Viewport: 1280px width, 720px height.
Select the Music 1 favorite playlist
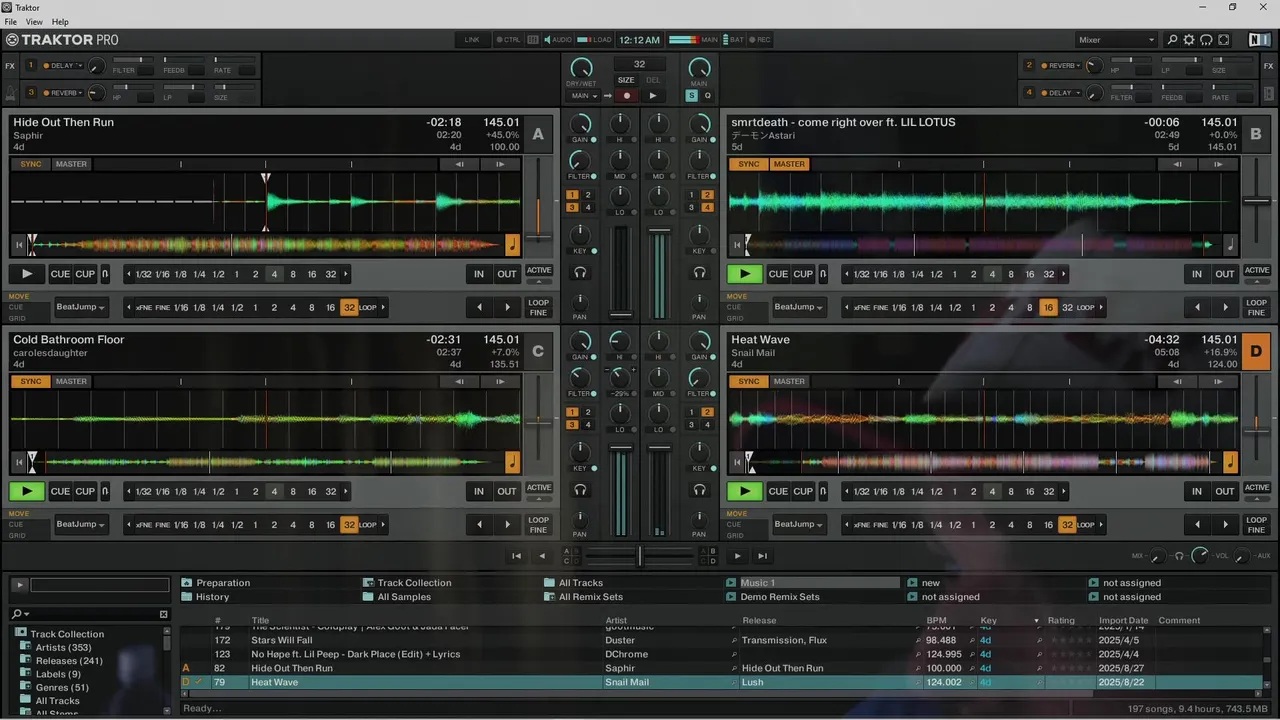pyautogui.click(x=812, y=583)
